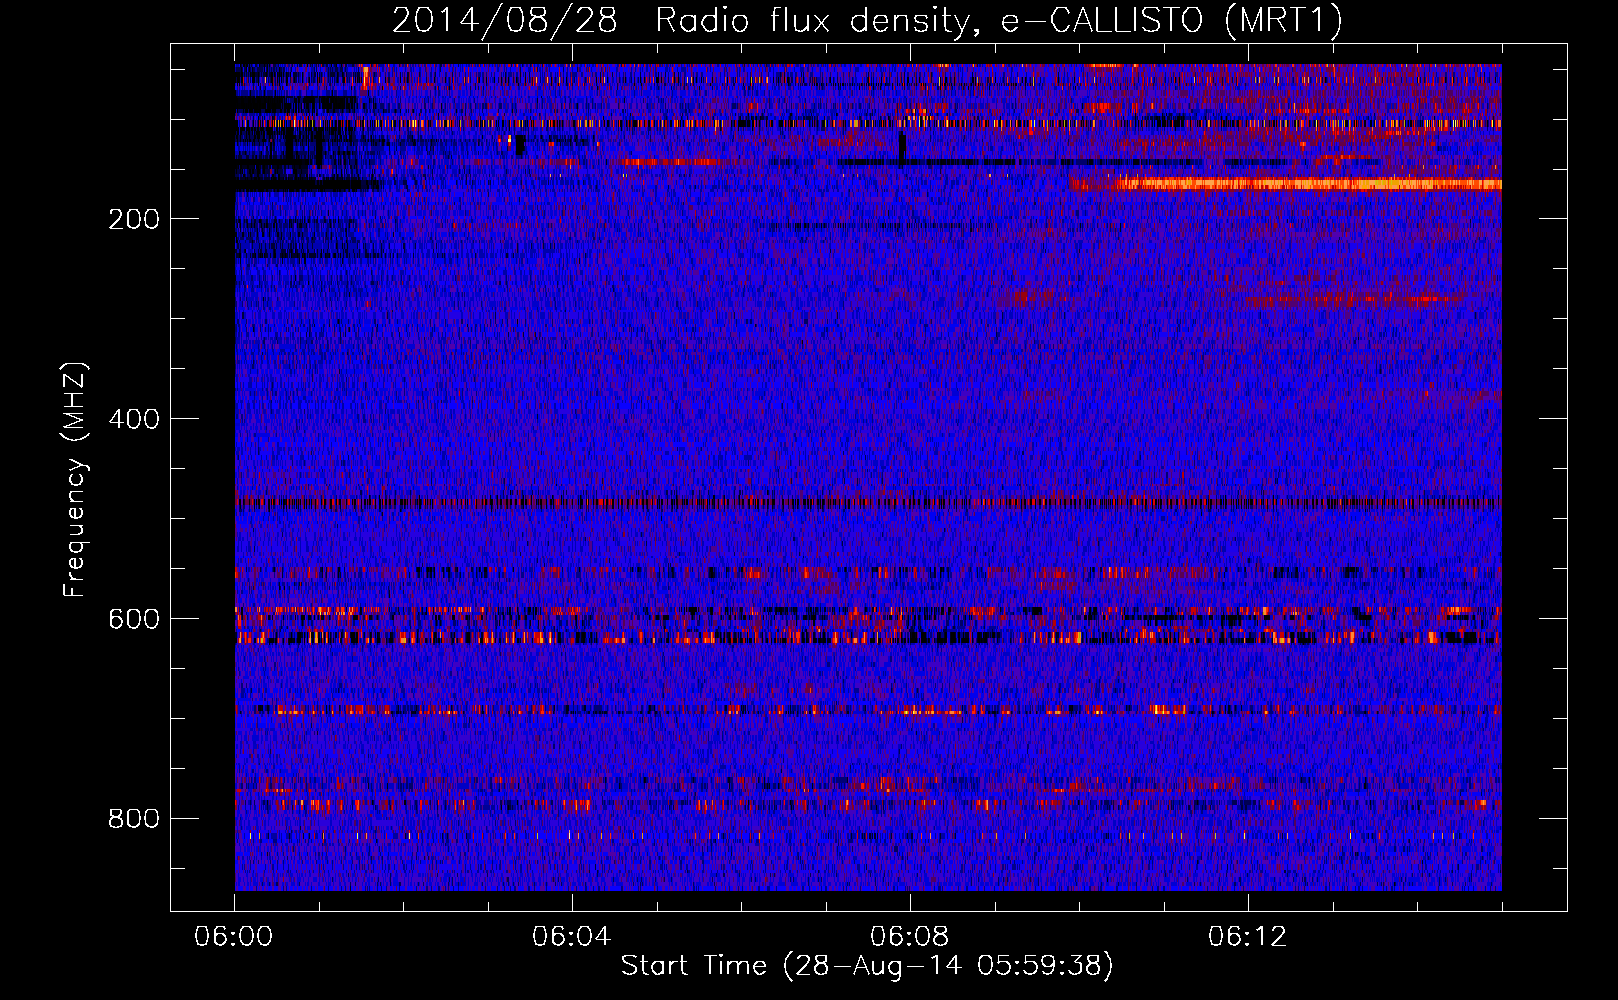Click the 'Start Time (28-Aug-14 05:59:38)' axis label

coord(867,966)
